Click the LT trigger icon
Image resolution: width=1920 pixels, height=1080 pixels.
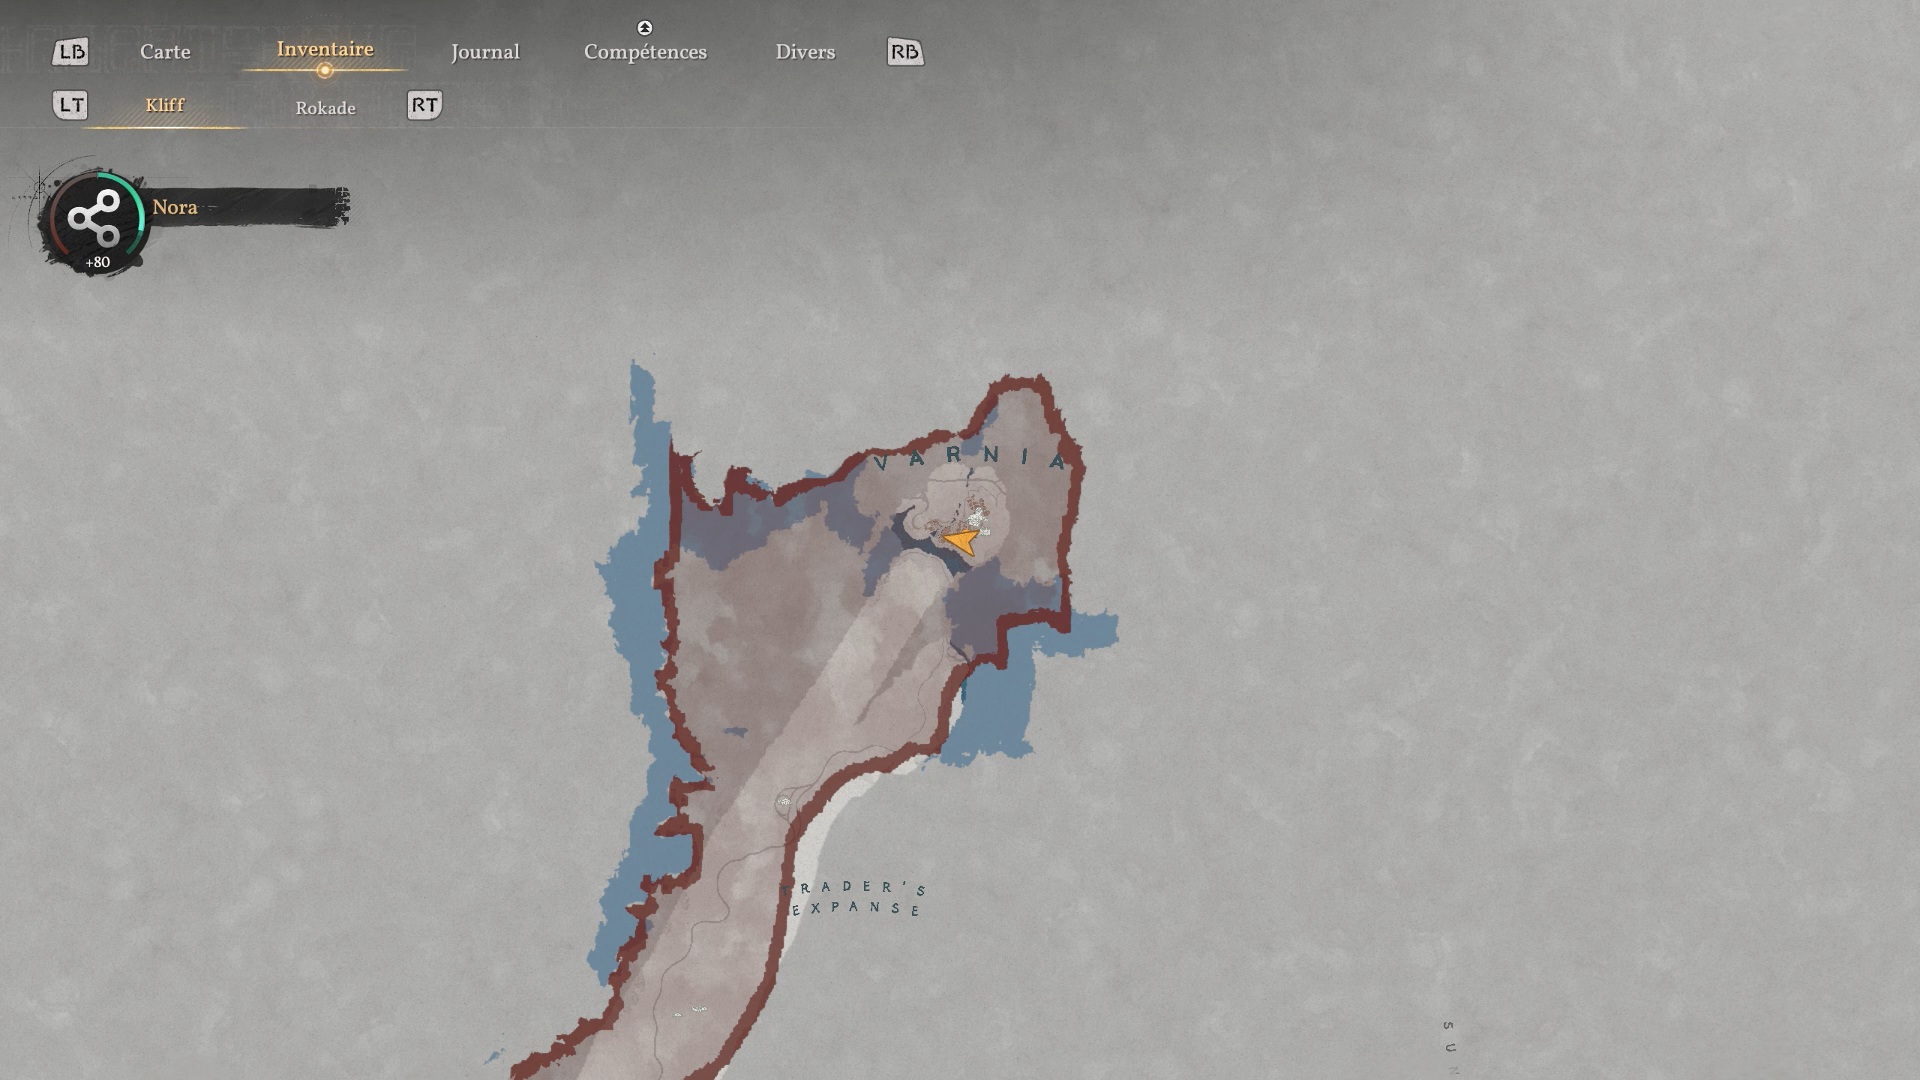click(70, 105)
